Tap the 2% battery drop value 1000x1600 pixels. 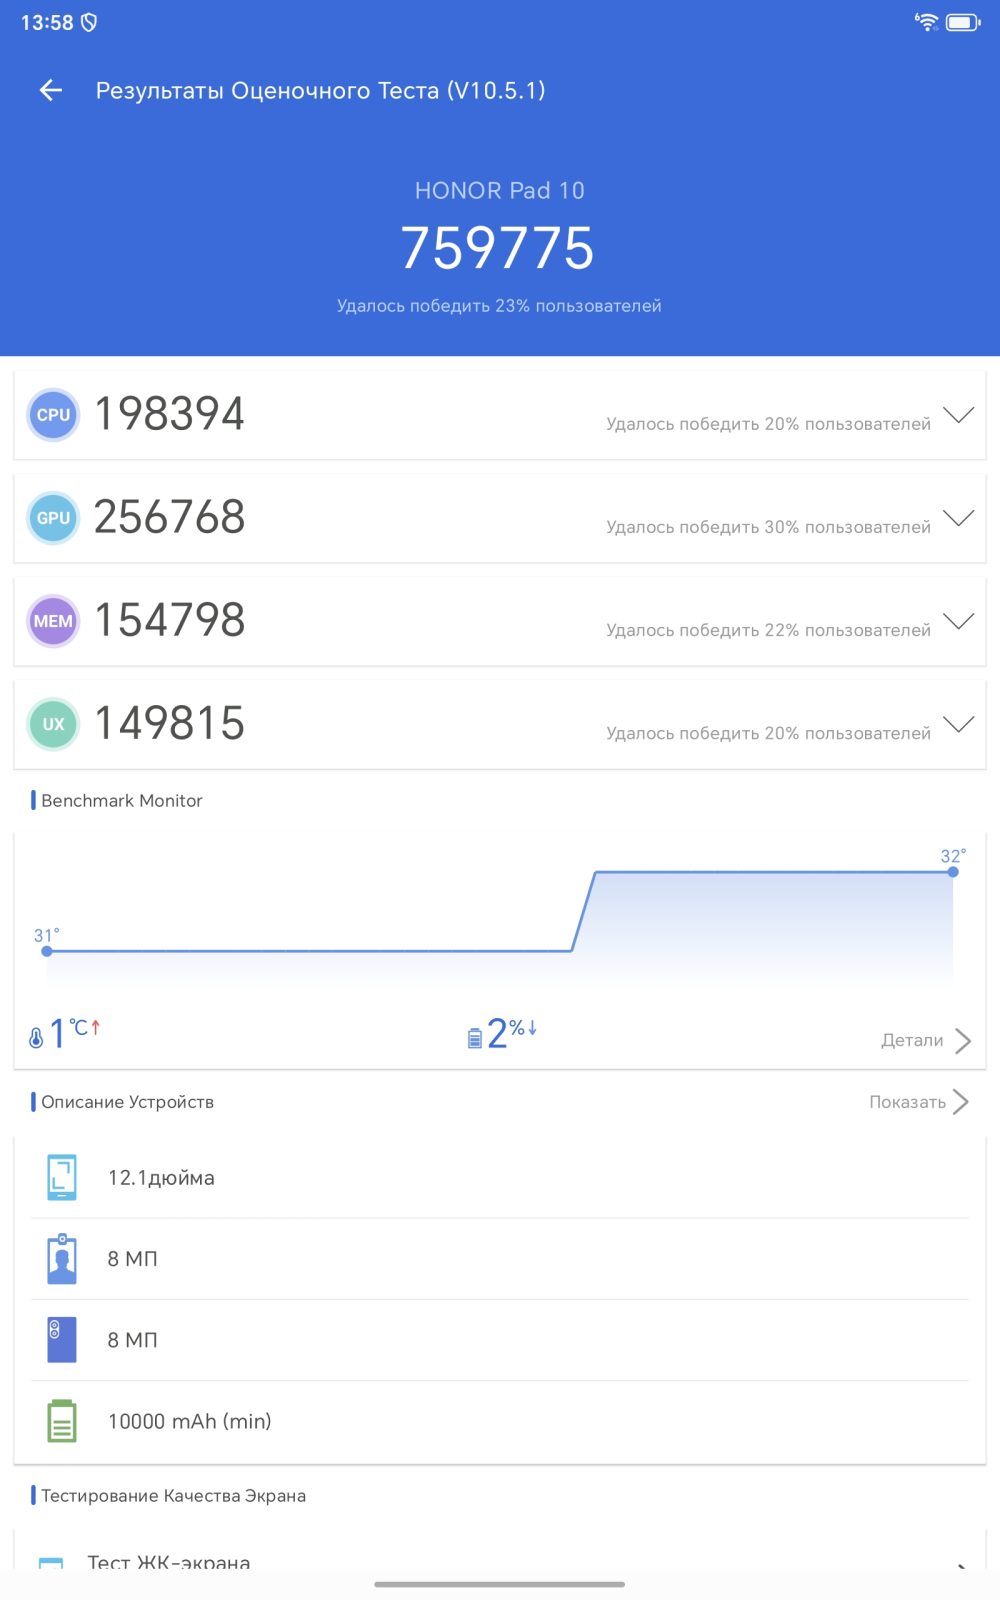[x=512, y=1033]
